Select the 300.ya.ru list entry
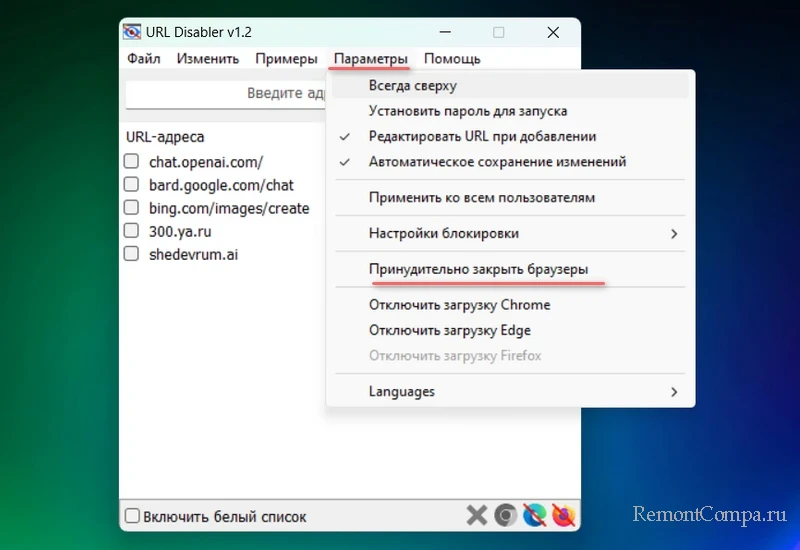 (180, 231)
